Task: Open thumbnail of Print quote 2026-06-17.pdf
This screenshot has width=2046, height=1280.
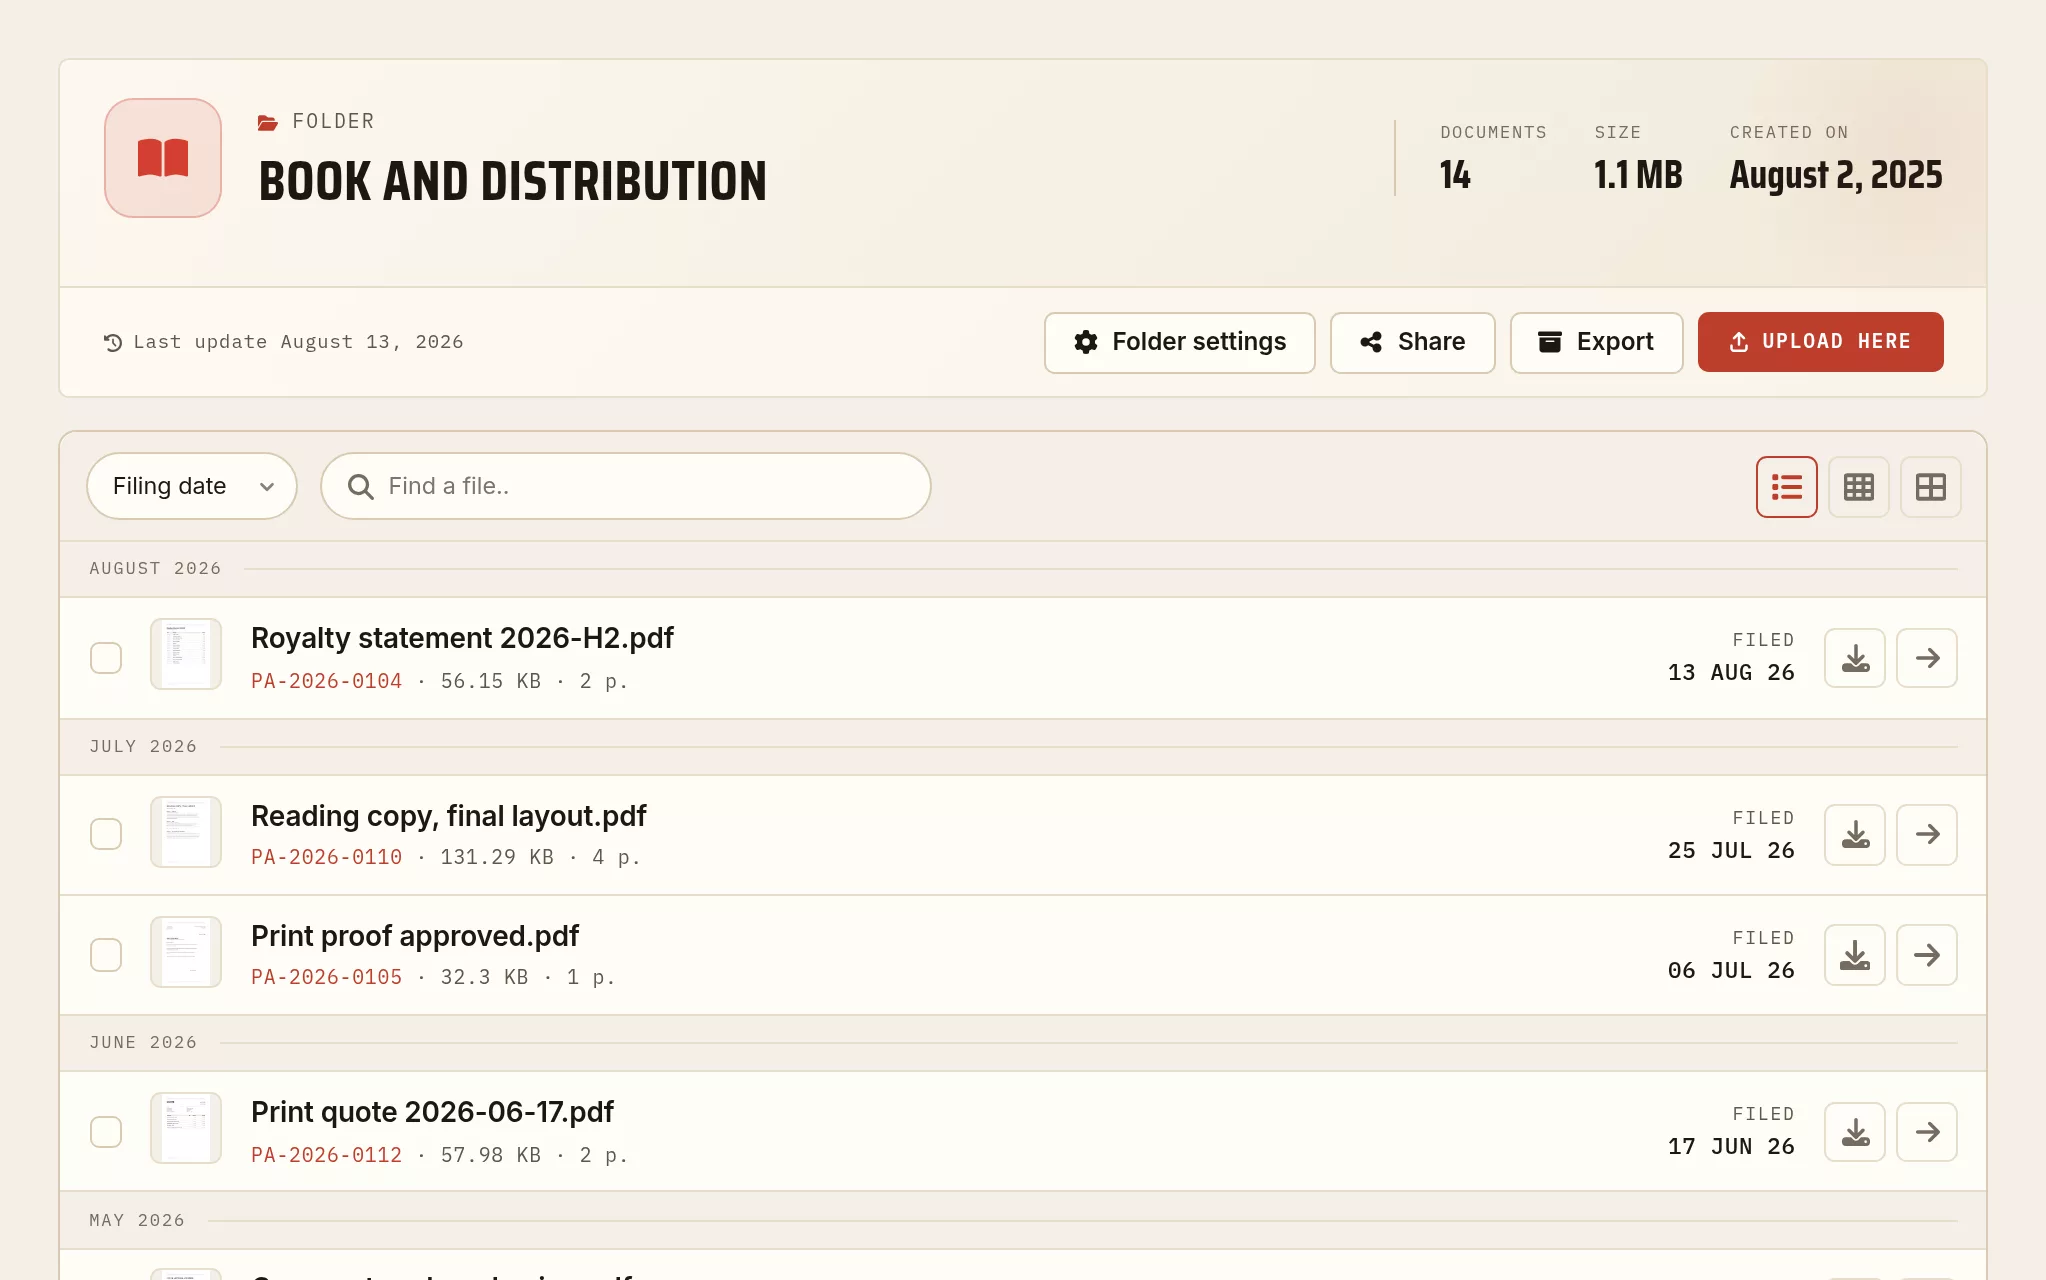Action: pyautogui.click(x=186, y=1128)
